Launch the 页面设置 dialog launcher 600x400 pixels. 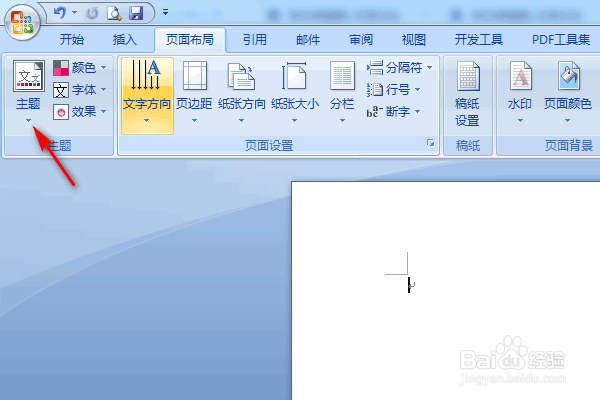pos(430,143)
